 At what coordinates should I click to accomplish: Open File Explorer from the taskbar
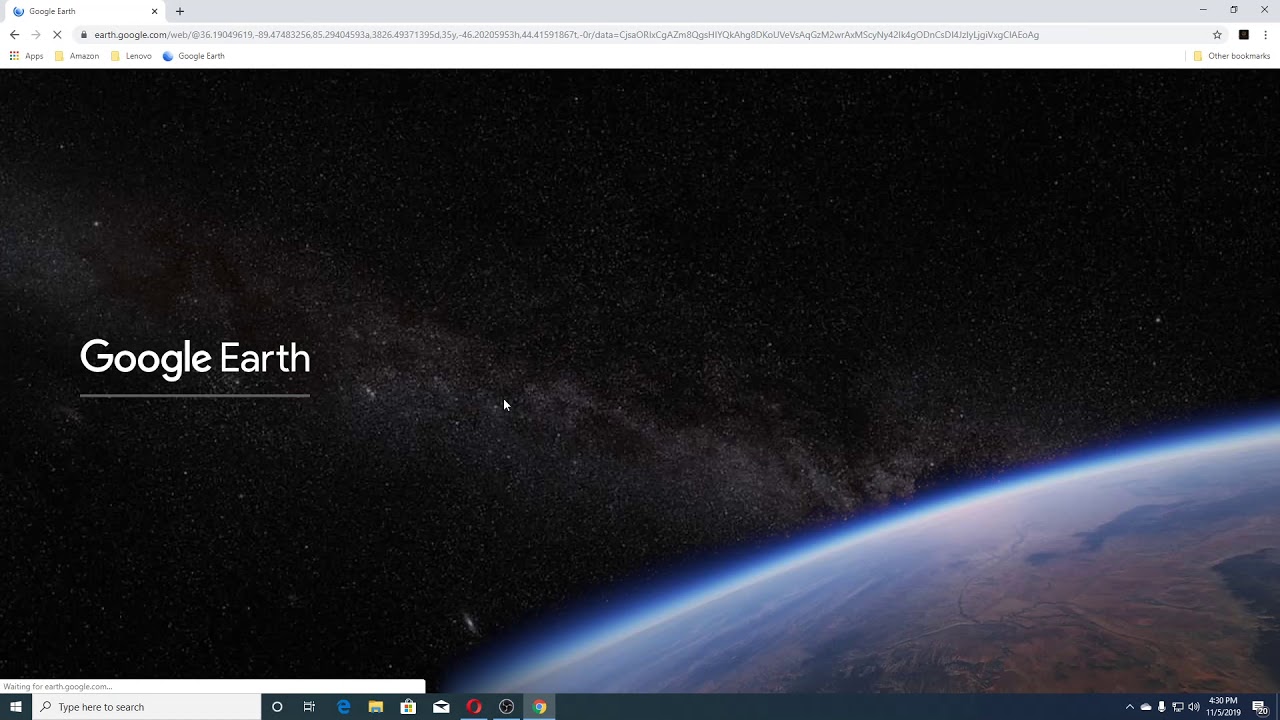tap(376, 707)
